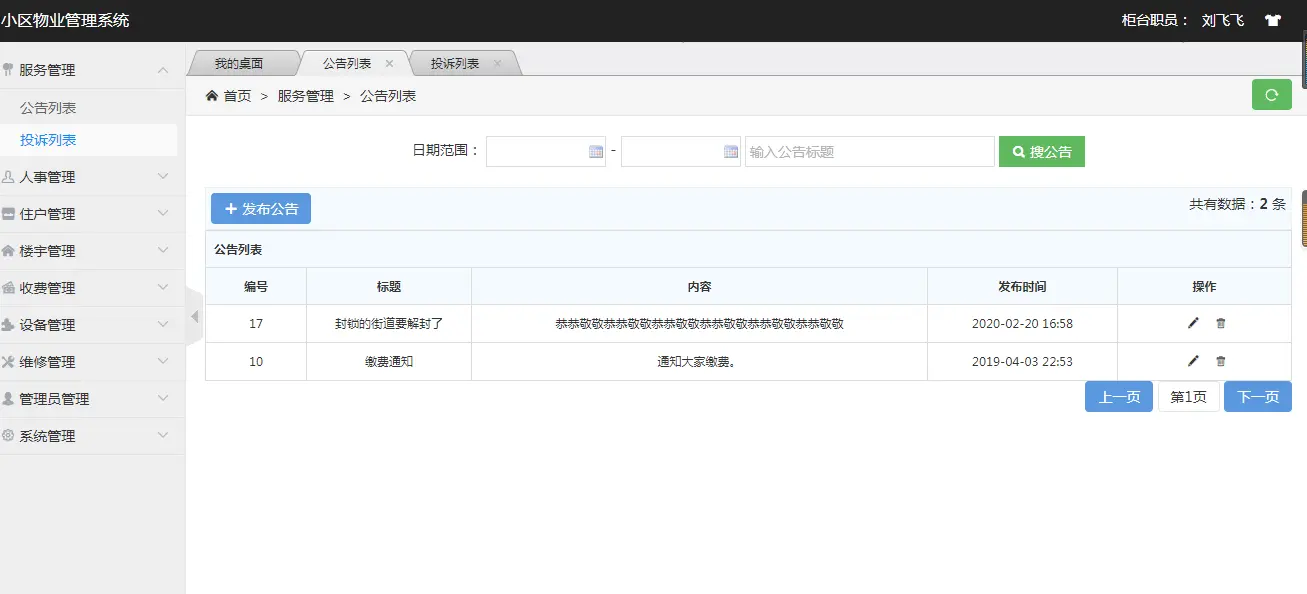Open calendar picker for end date
The height and width of the screenshot is (594, 1307).
(x=730, y=152)
